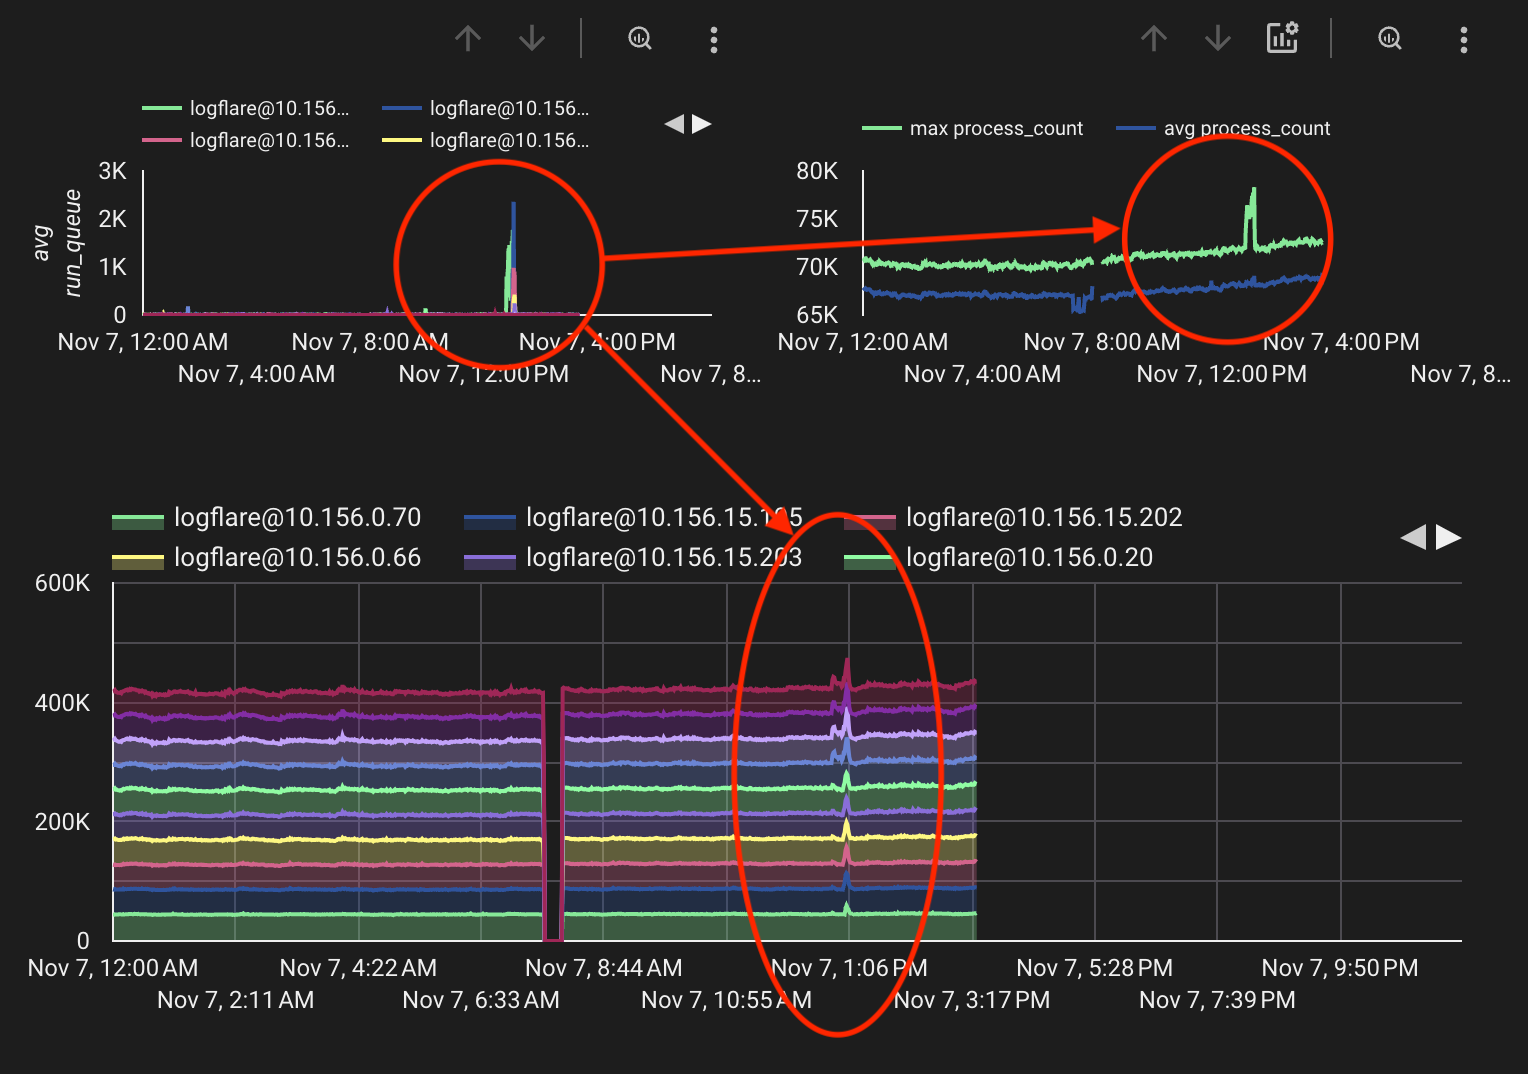Toggle avg process_count series in legend

click(x=1246, y=129)
